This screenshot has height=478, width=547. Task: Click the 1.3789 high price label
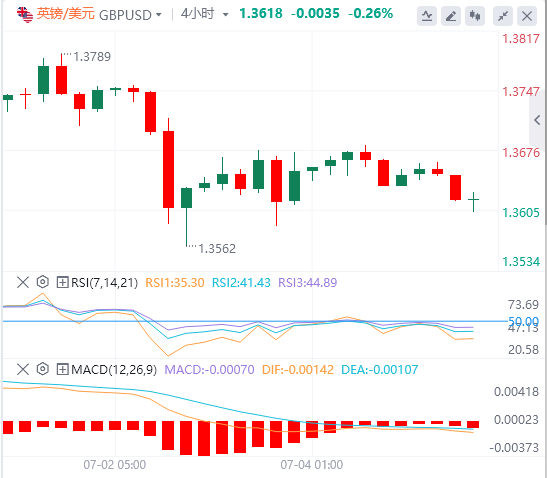click(x=92, y=57)
